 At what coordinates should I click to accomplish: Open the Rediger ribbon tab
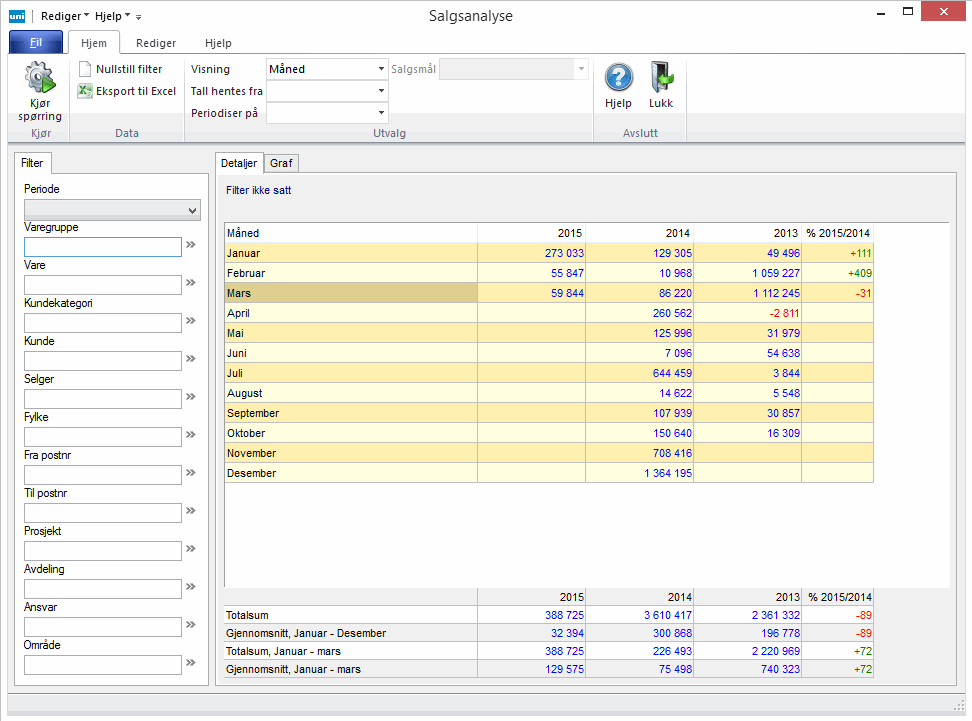(x=156, y=43)
